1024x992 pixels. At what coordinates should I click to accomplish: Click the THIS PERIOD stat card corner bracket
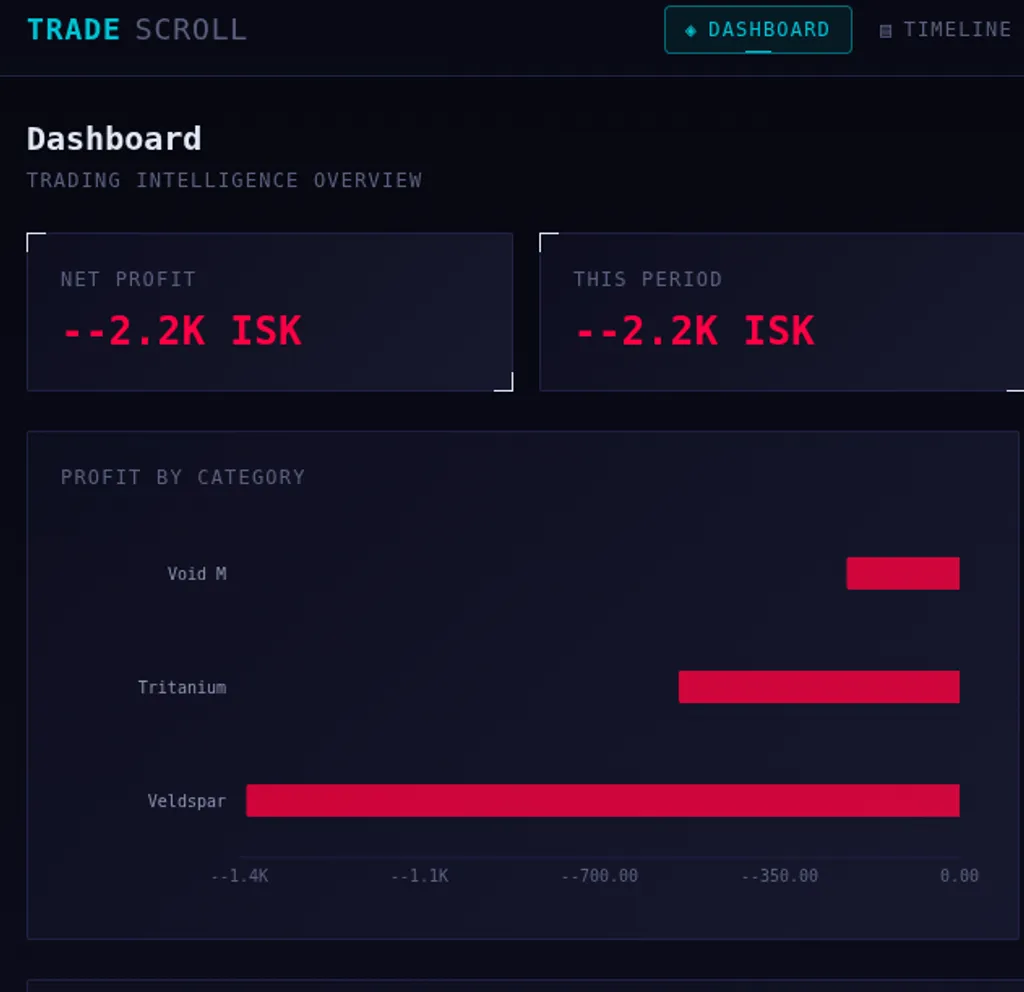point(546,238)
